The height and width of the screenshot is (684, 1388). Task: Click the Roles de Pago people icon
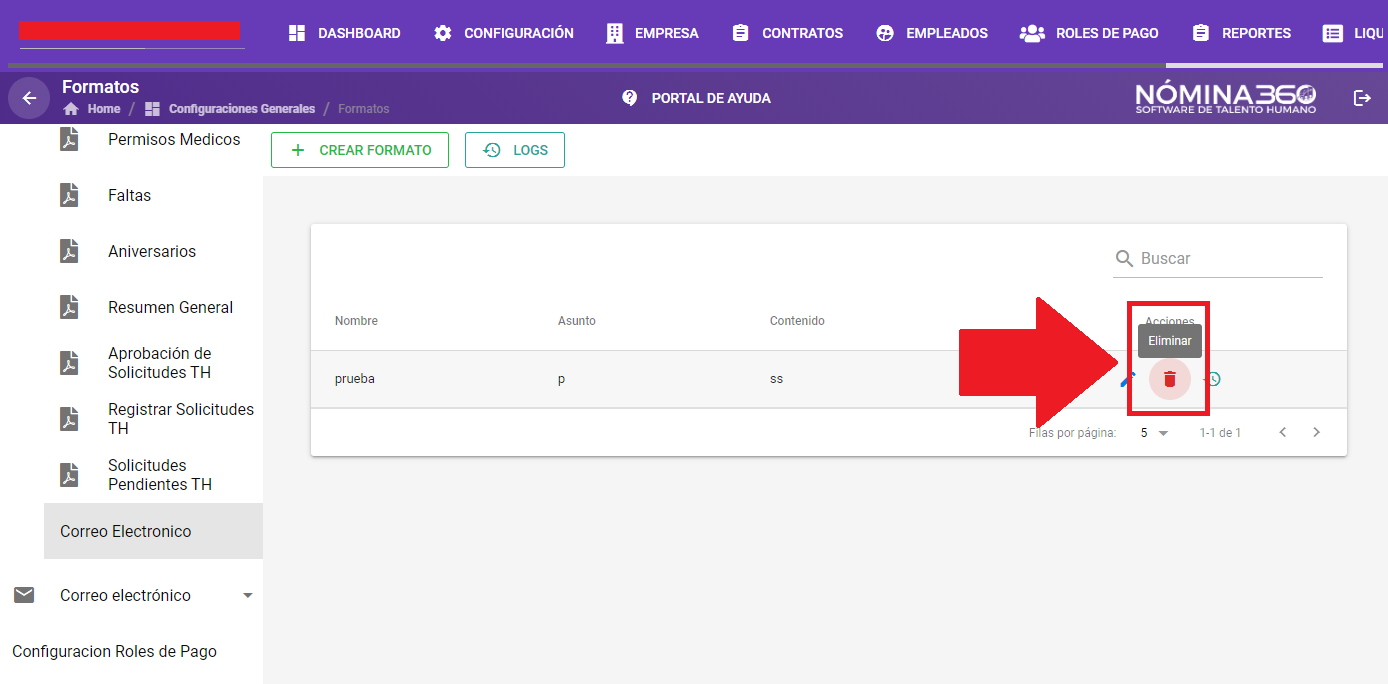tap(1032, 33)
